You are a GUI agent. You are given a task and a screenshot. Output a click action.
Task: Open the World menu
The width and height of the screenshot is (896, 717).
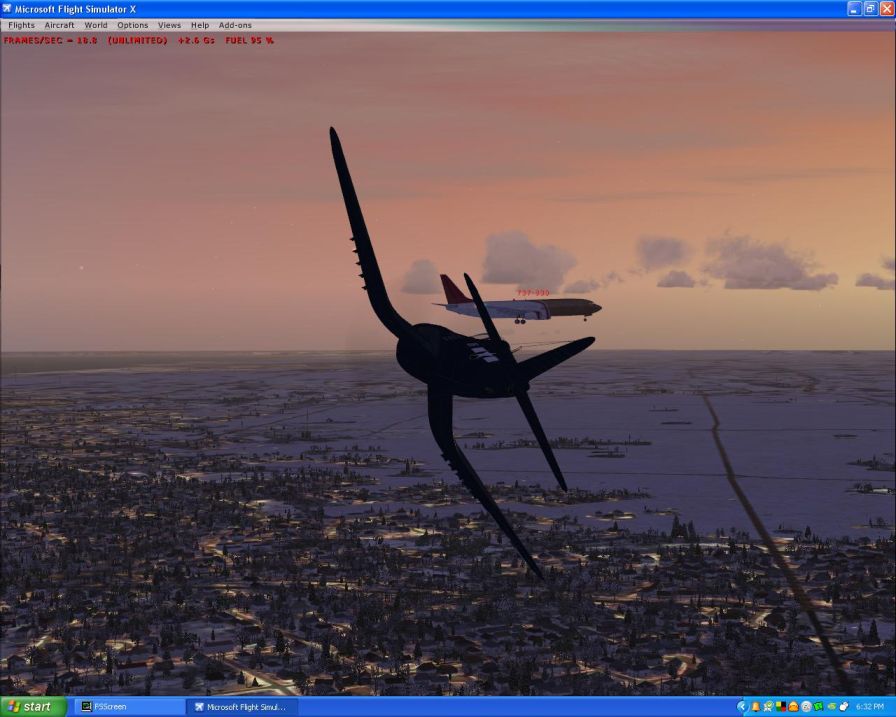96,25
